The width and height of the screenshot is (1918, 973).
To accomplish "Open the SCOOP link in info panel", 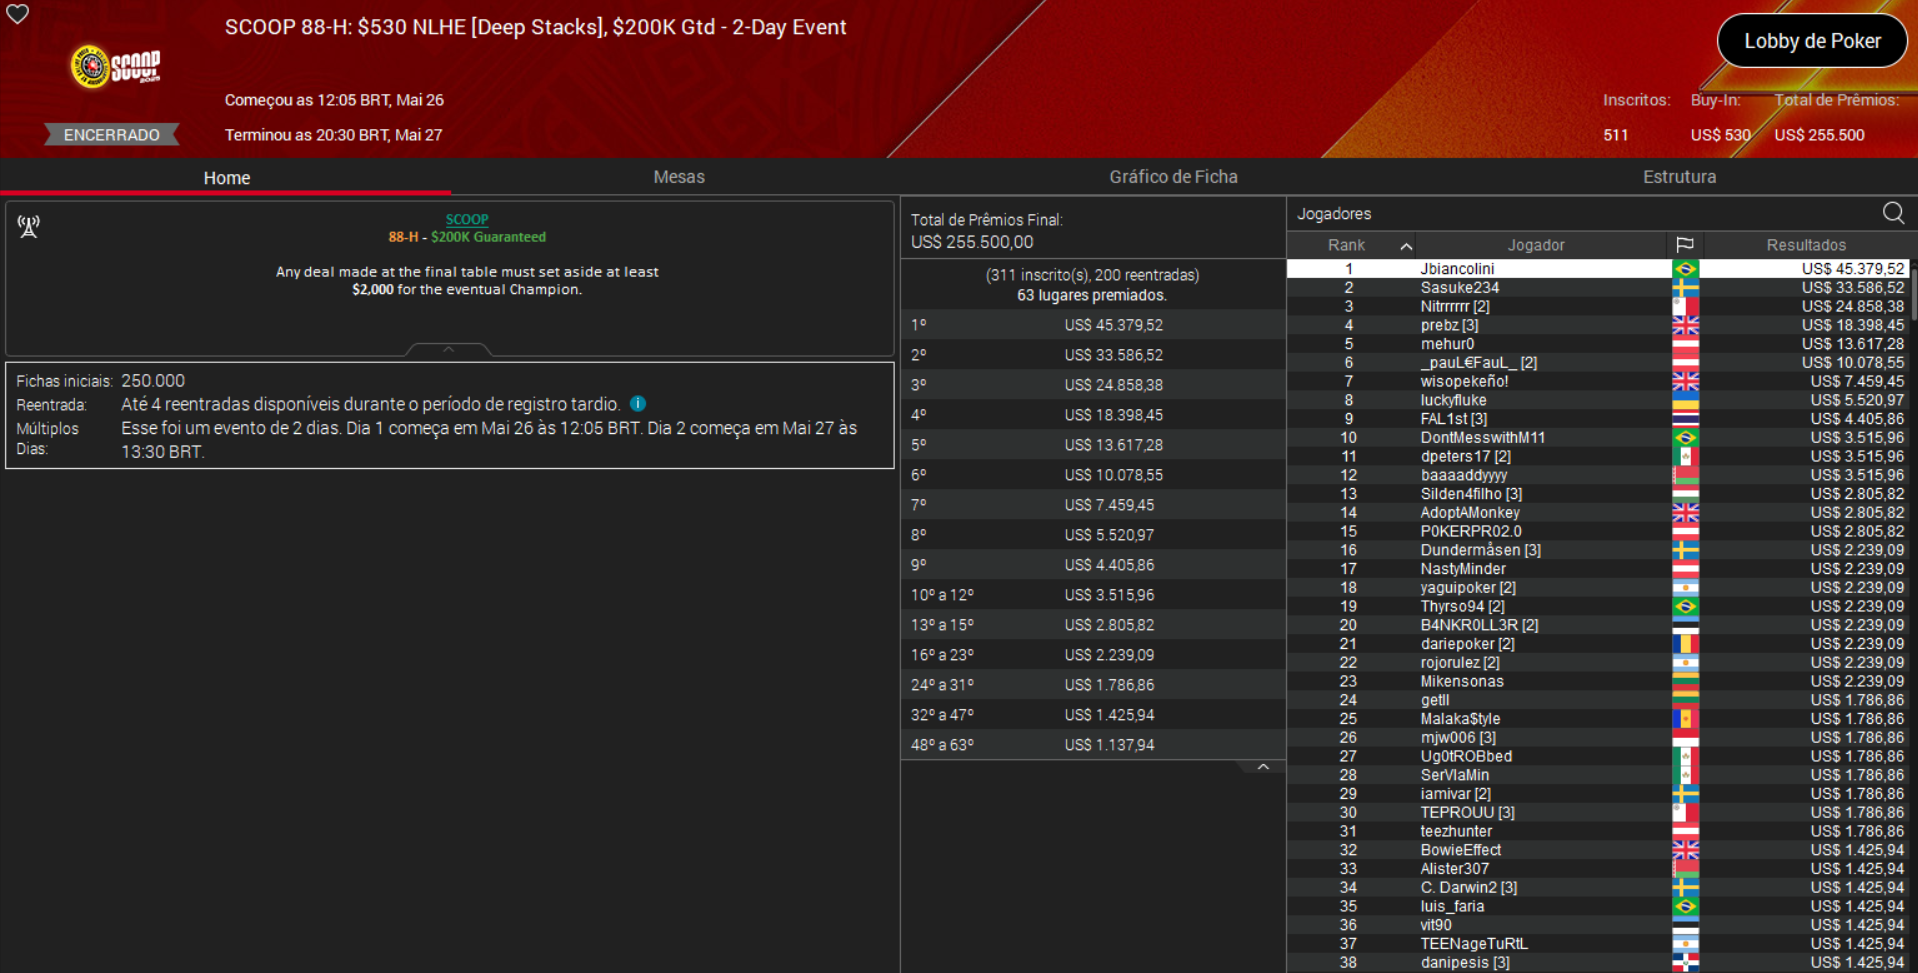I will [467, 219].
